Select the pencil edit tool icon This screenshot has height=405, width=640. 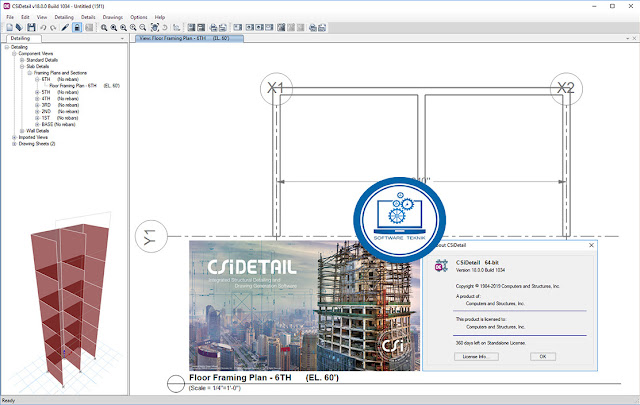pyautogui.click(x=65, y=27)
